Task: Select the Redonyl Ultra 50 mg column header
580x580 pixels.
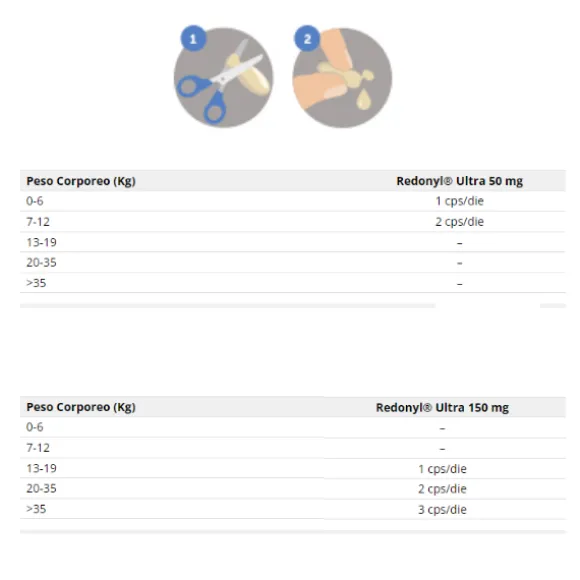Action: pos(459,181)
